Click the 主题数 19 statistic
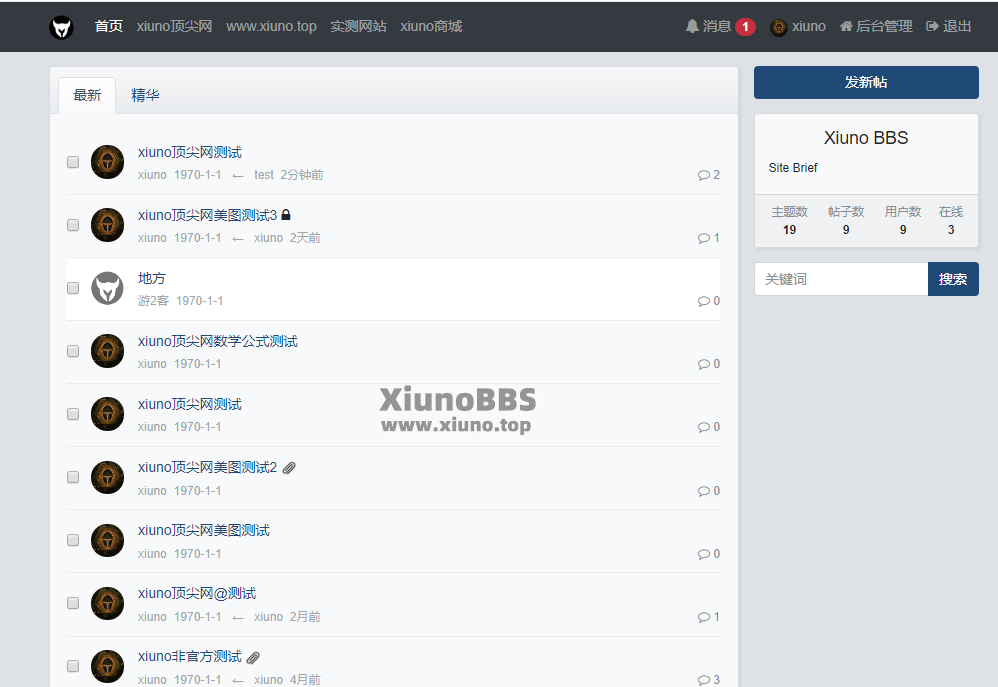Image resolution: width=998 pixels, height=687 pixels. click(x=789, y=220)
